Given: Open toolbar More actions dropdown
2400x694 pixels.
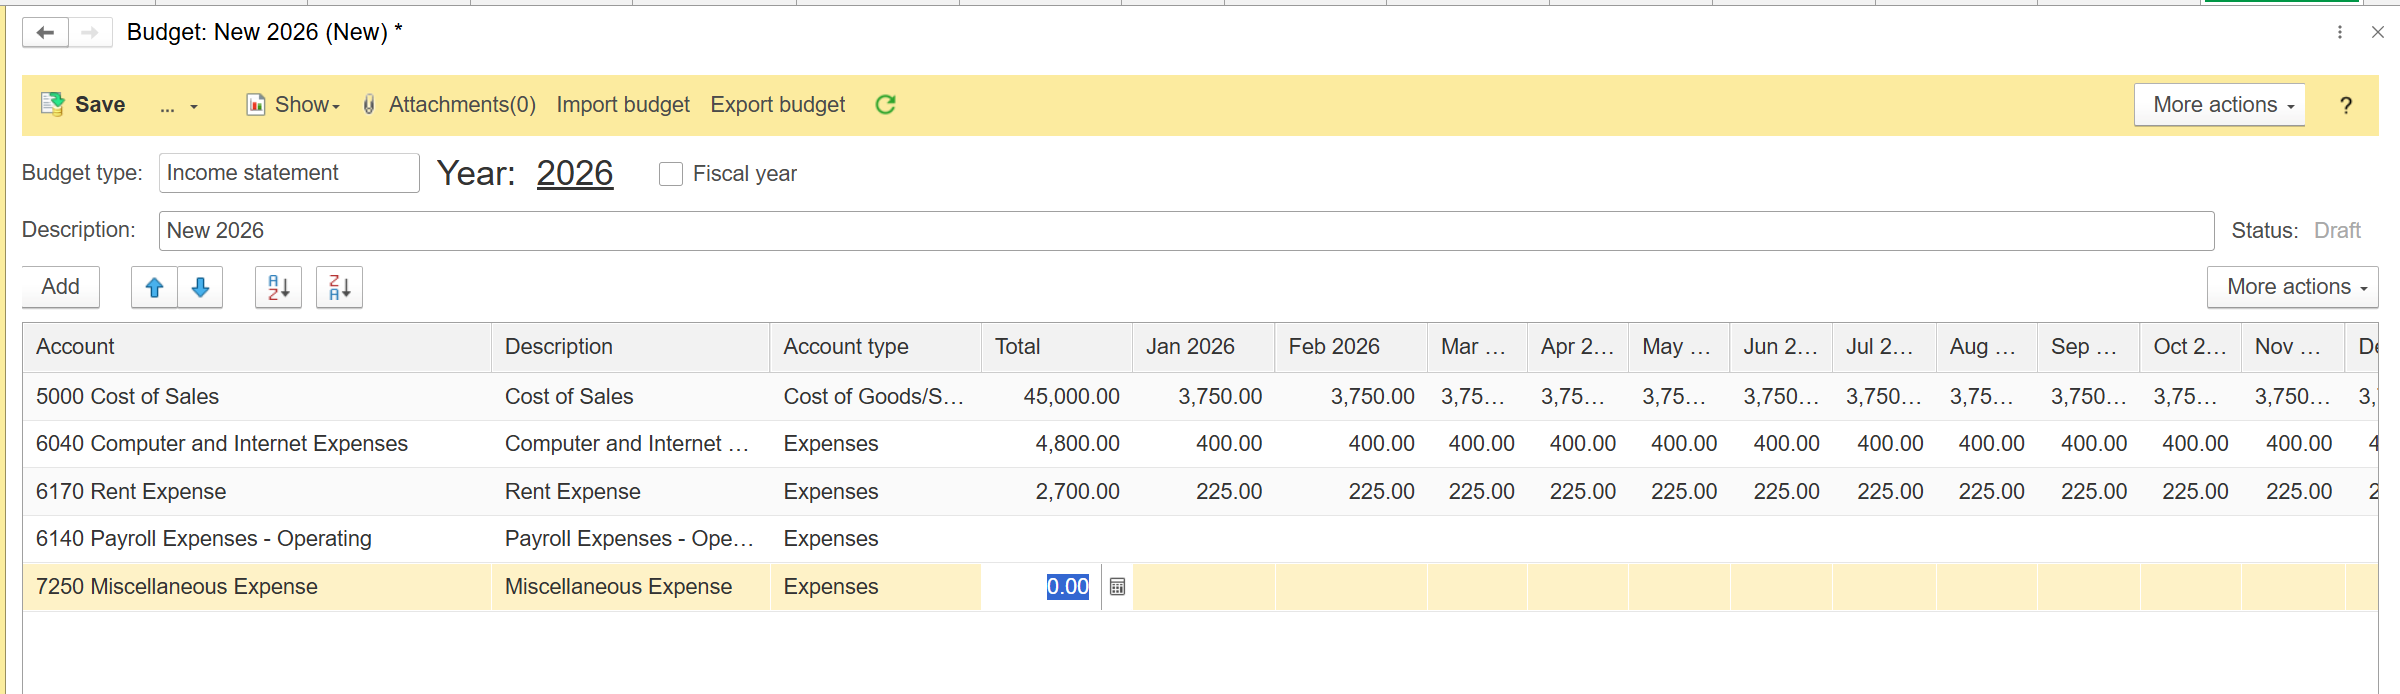Looking at the screenshot, I should 2219,105.
